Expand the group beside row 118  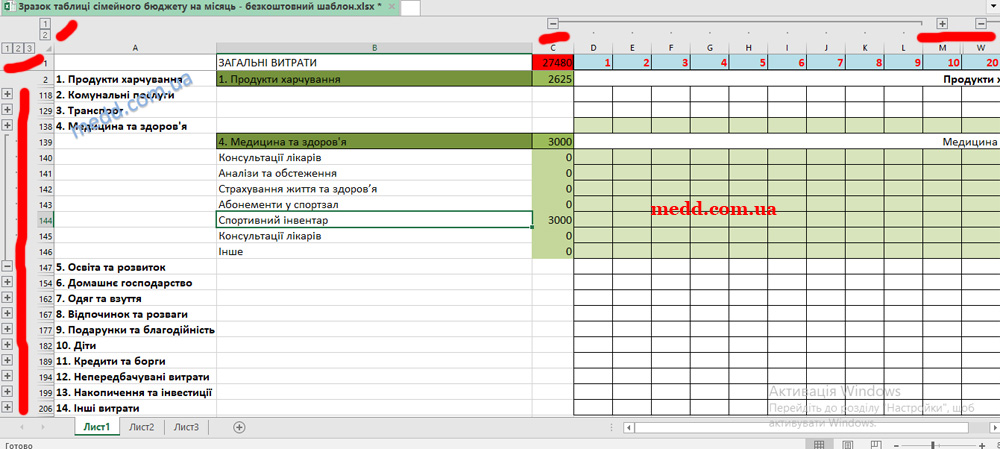coord(8,94)
